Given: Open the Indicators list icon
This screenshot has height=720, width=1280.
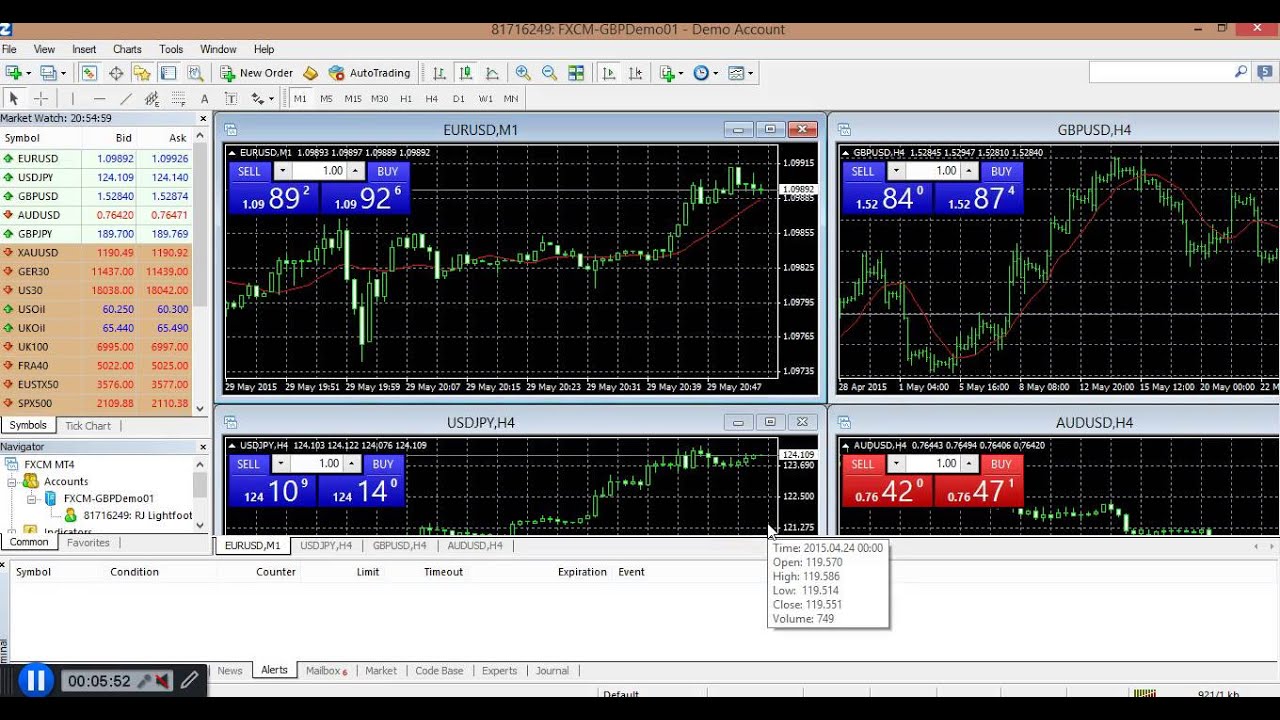Looking at the screenshot, I should [x=667, y=73].
